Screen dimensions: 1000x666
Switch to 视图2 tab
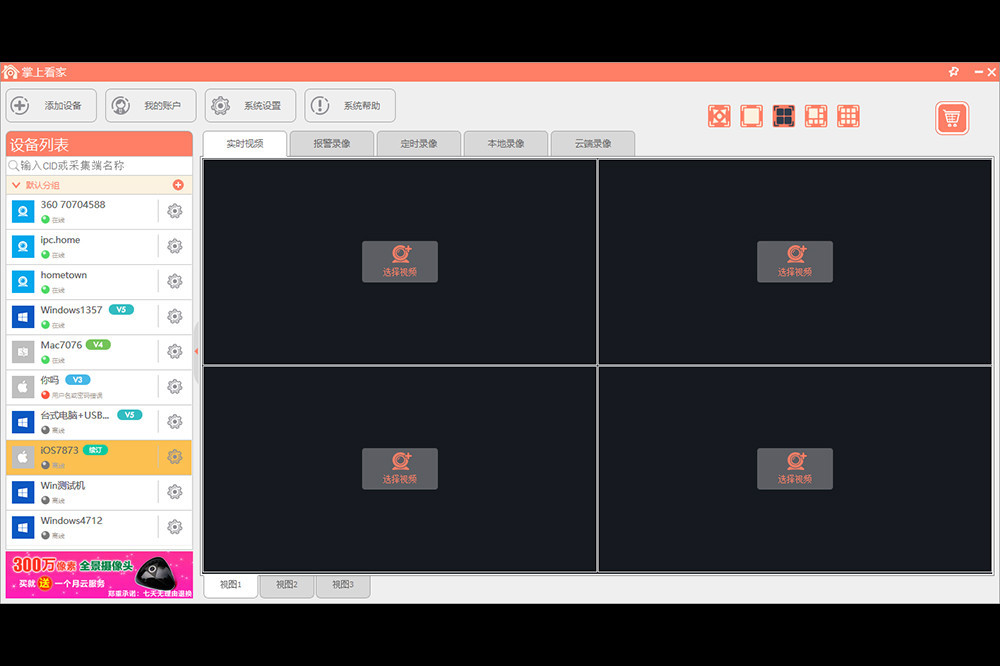pos(287,585)
